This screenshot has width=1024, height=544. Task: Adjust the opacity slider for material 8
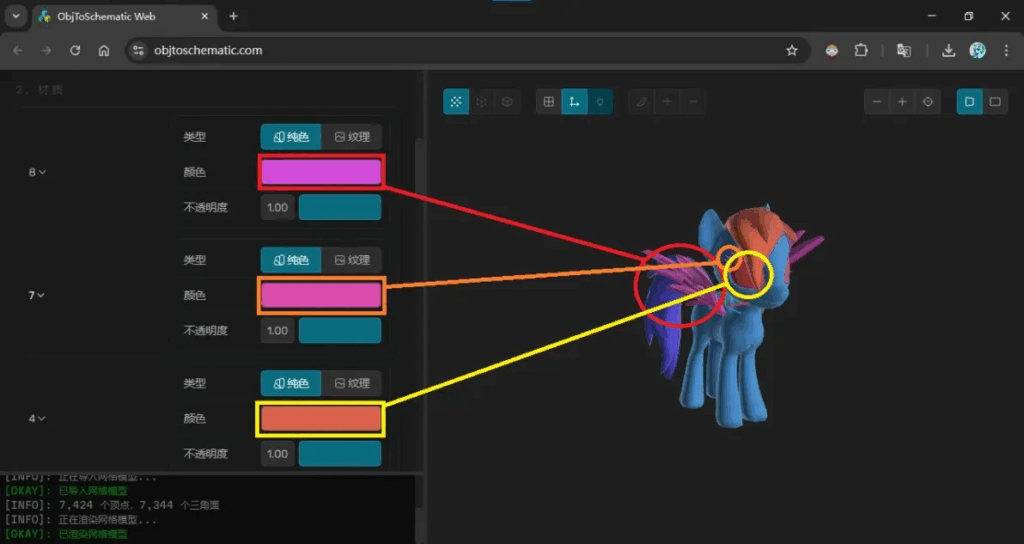tap(340, 207)
